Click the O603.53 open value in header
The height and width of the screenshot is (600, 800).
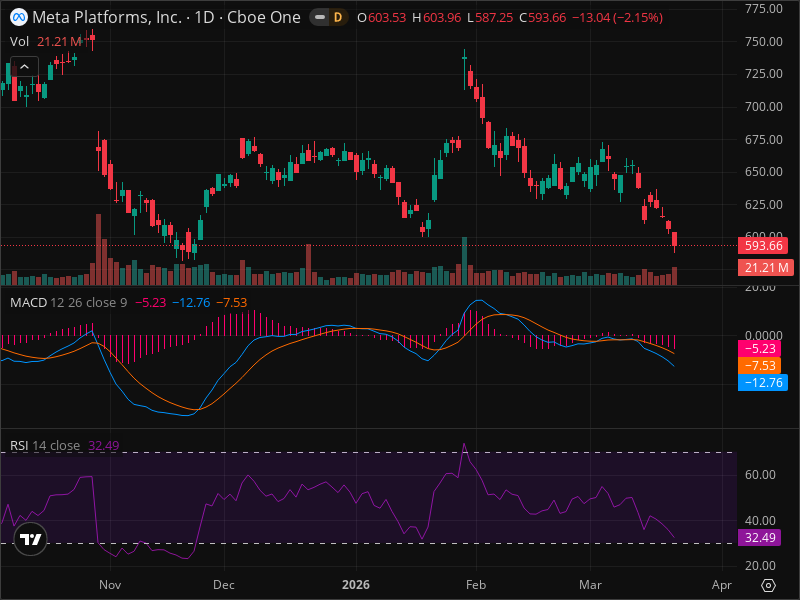click(381, 18)
